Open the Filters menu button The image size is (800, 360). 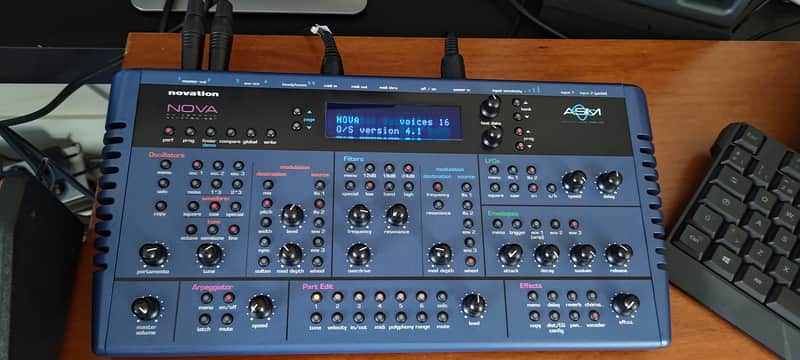[350, 168]
